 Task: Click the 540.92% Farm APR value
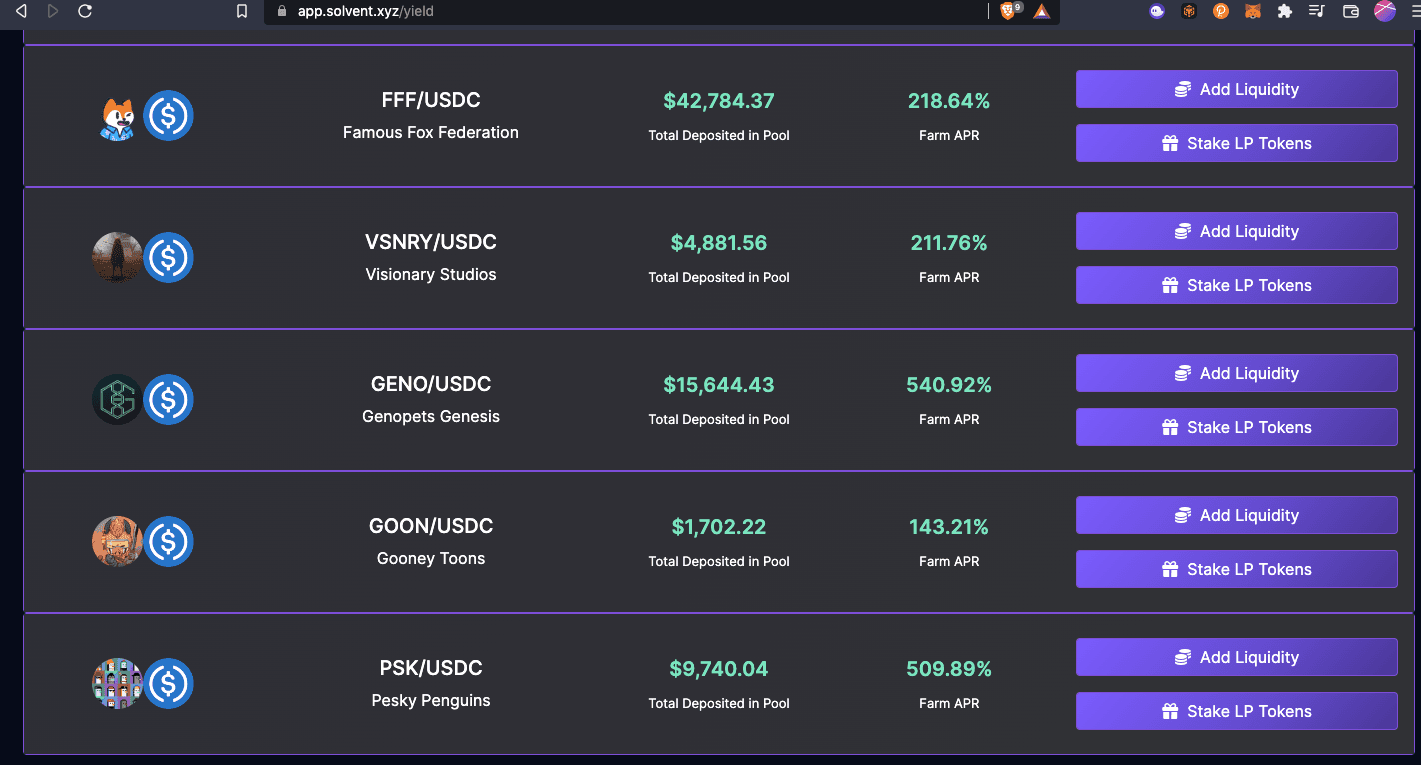click(949, 385)
